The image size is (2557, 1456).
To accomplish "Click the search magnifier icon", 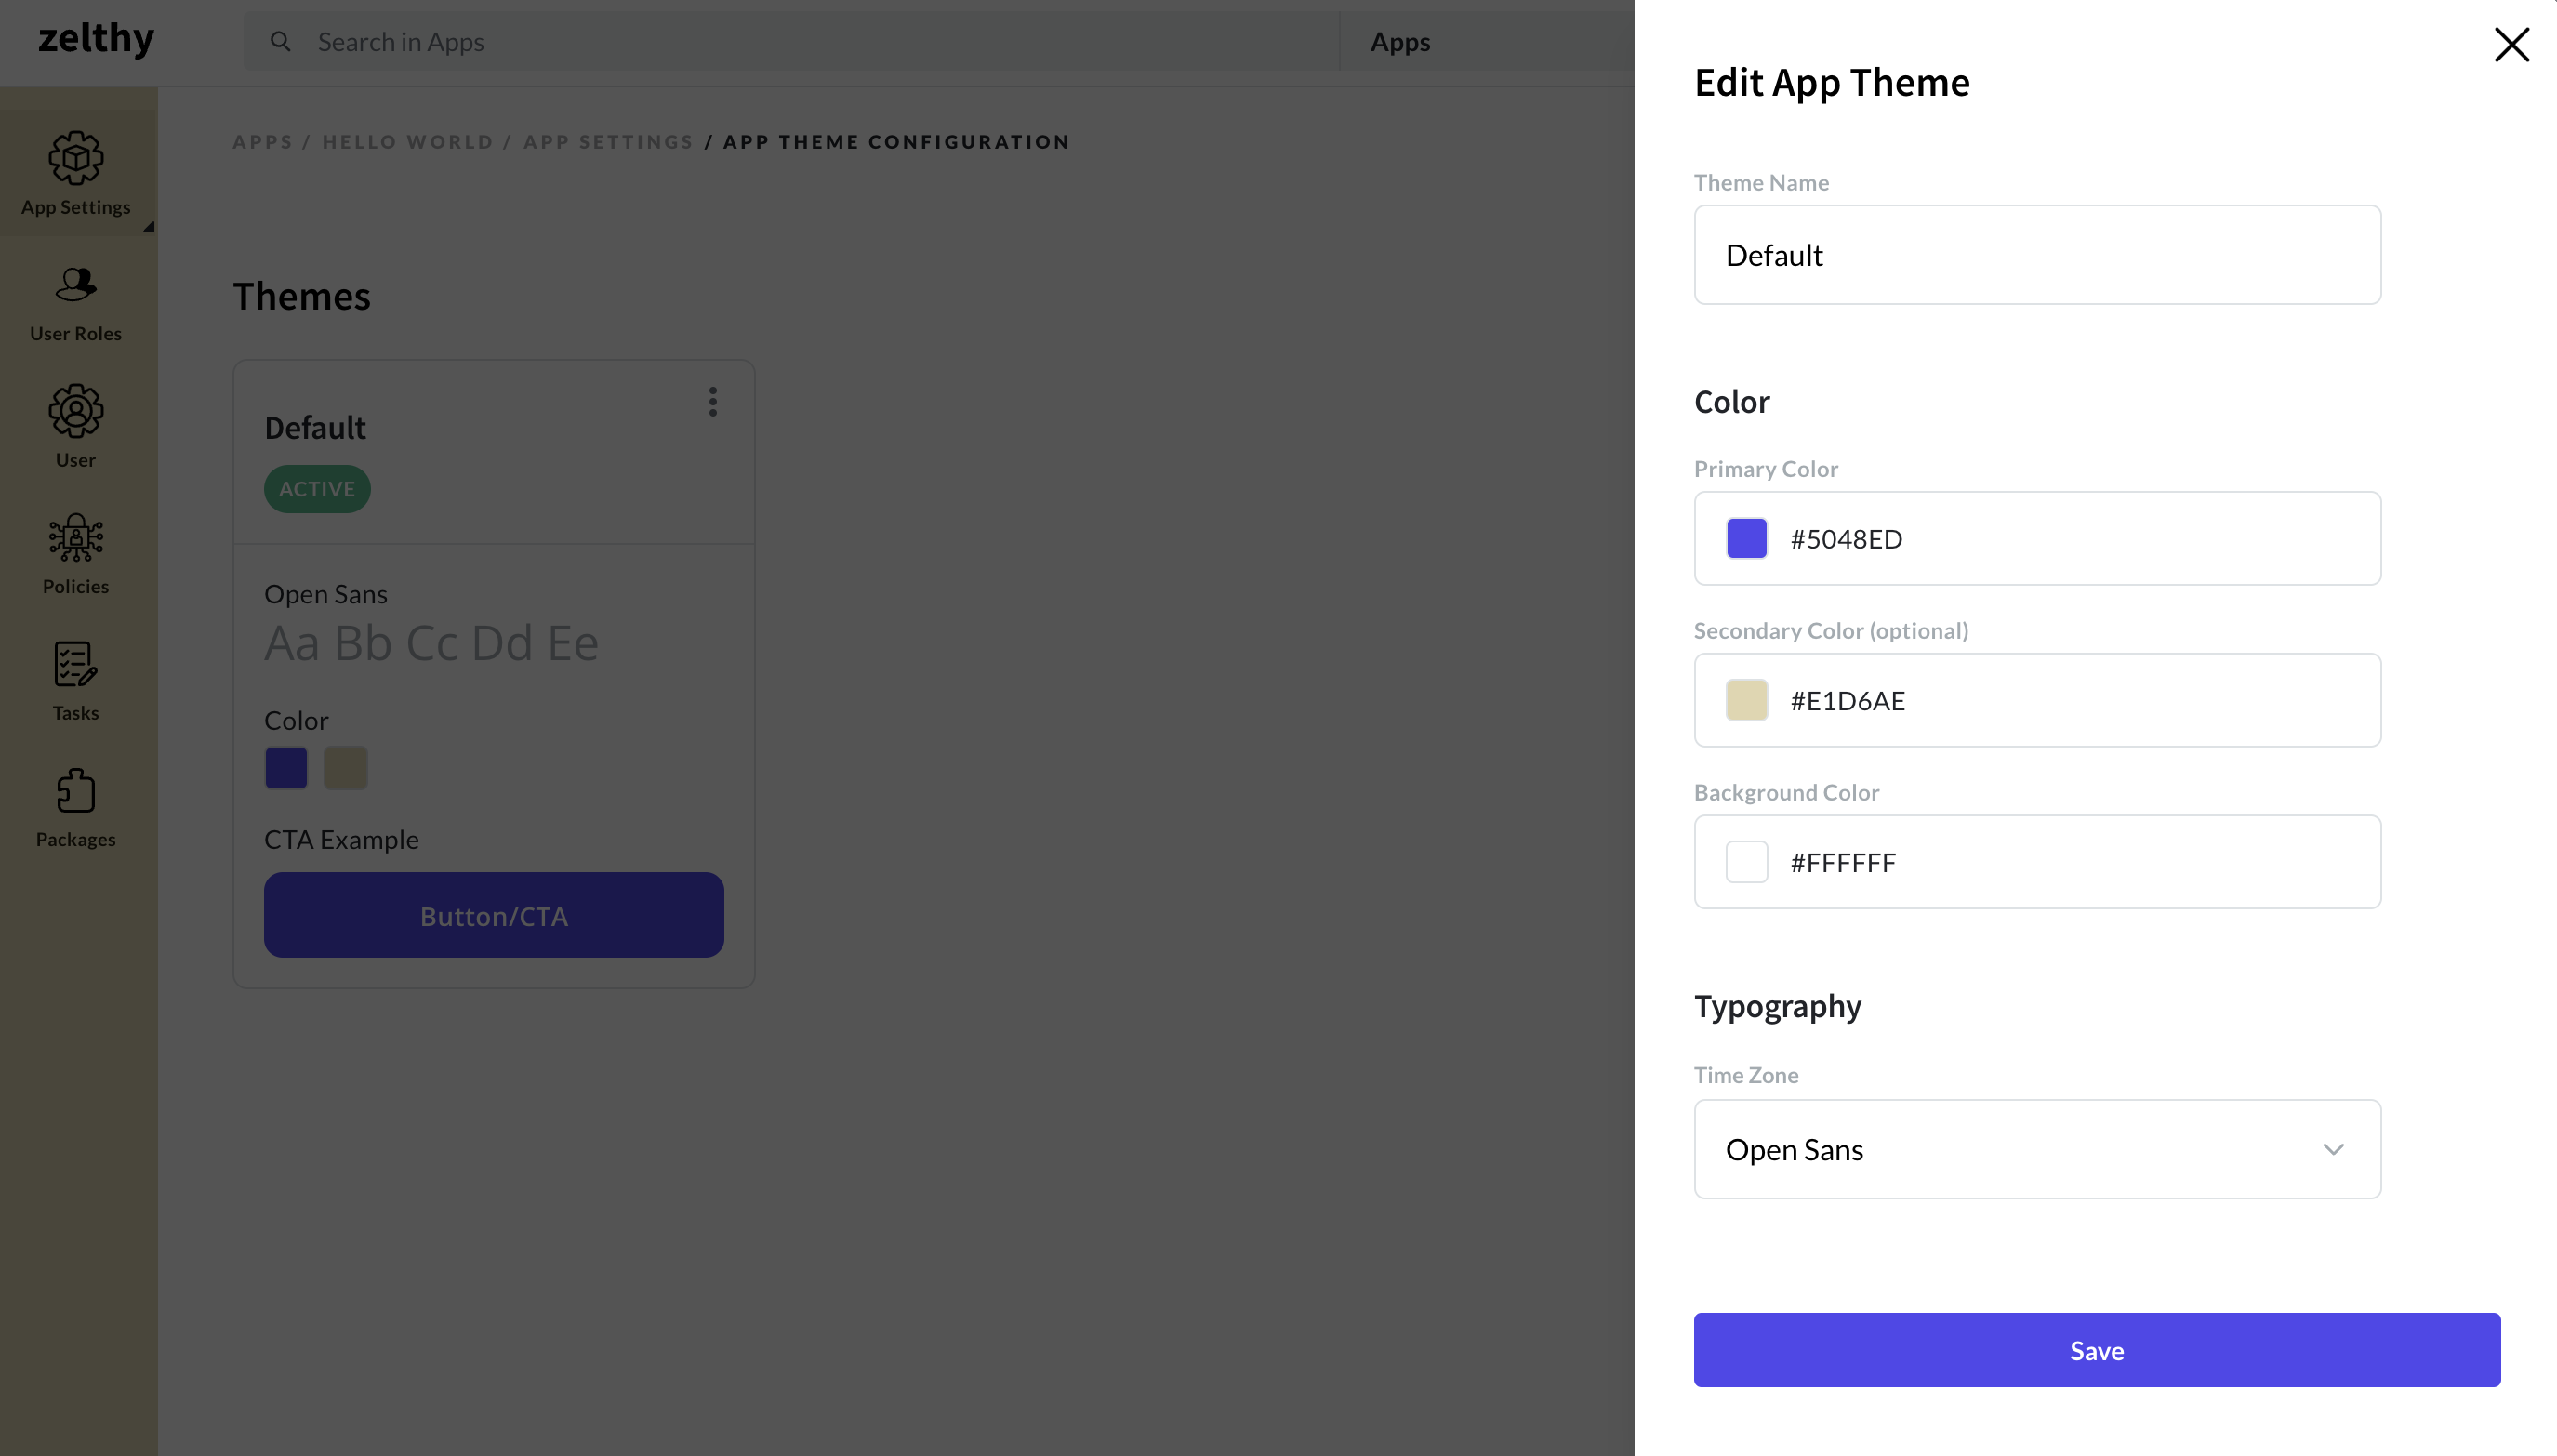I will [281, 41].
